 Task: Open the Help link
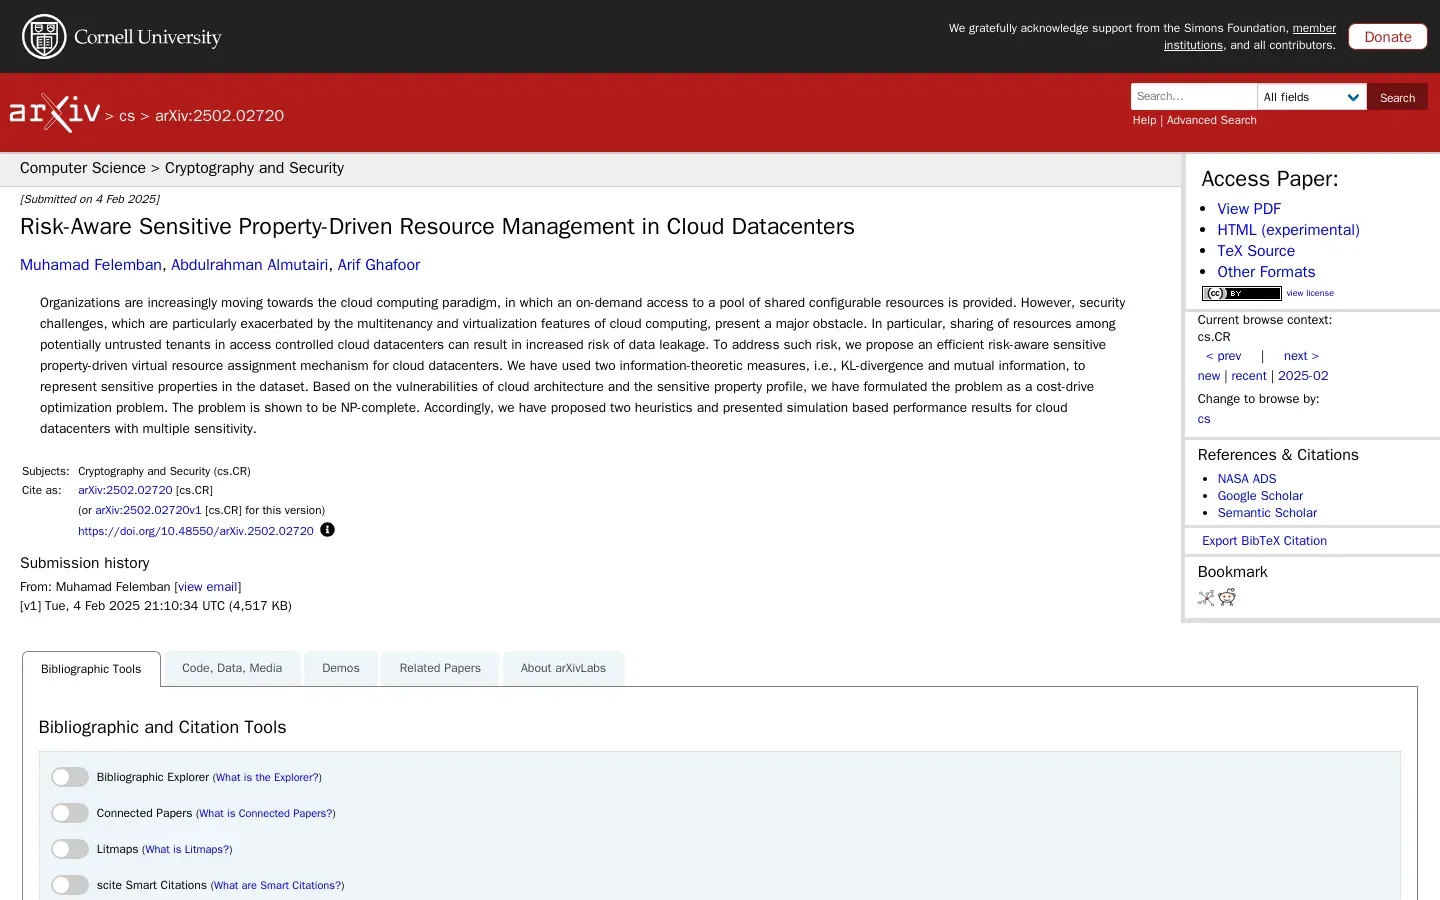[x=1144, y=120]
